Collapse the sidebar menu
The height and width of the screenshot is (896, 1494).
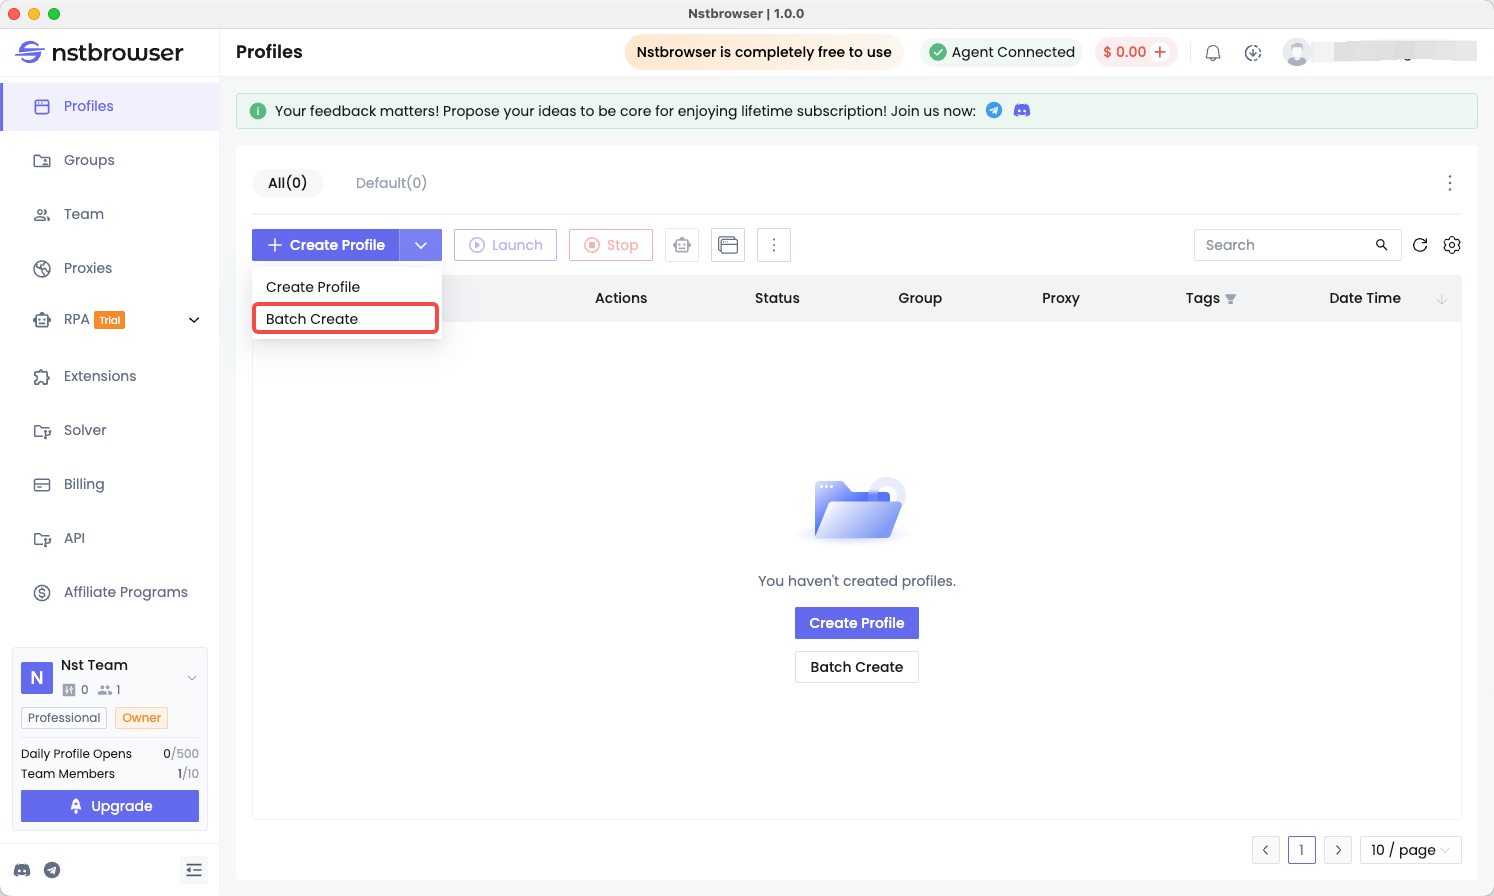click(x=194, y=870)
